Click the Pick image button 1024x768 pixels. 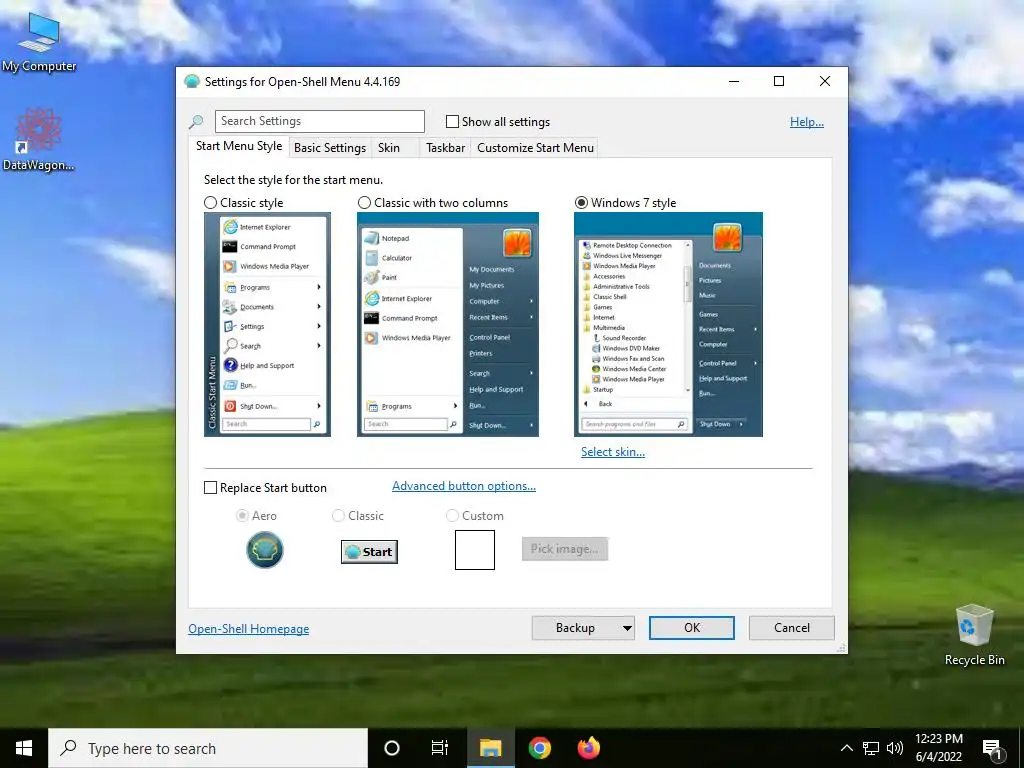pos(565,549)
